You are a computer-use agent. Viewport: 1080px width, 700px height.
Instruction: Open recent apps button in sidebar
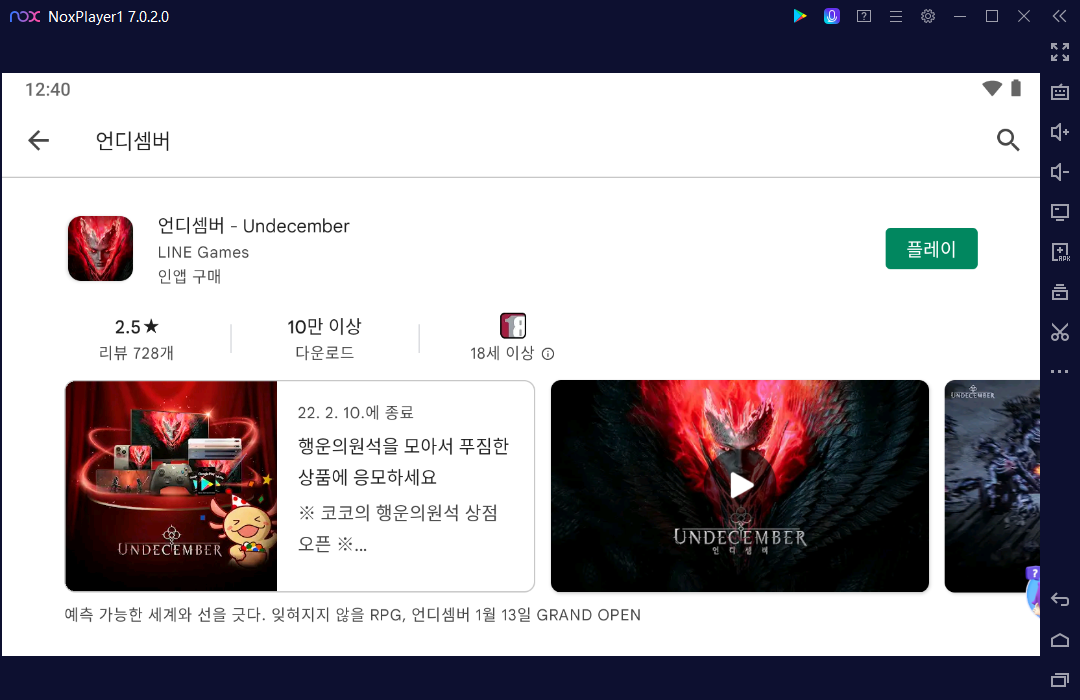(1059, 680)
